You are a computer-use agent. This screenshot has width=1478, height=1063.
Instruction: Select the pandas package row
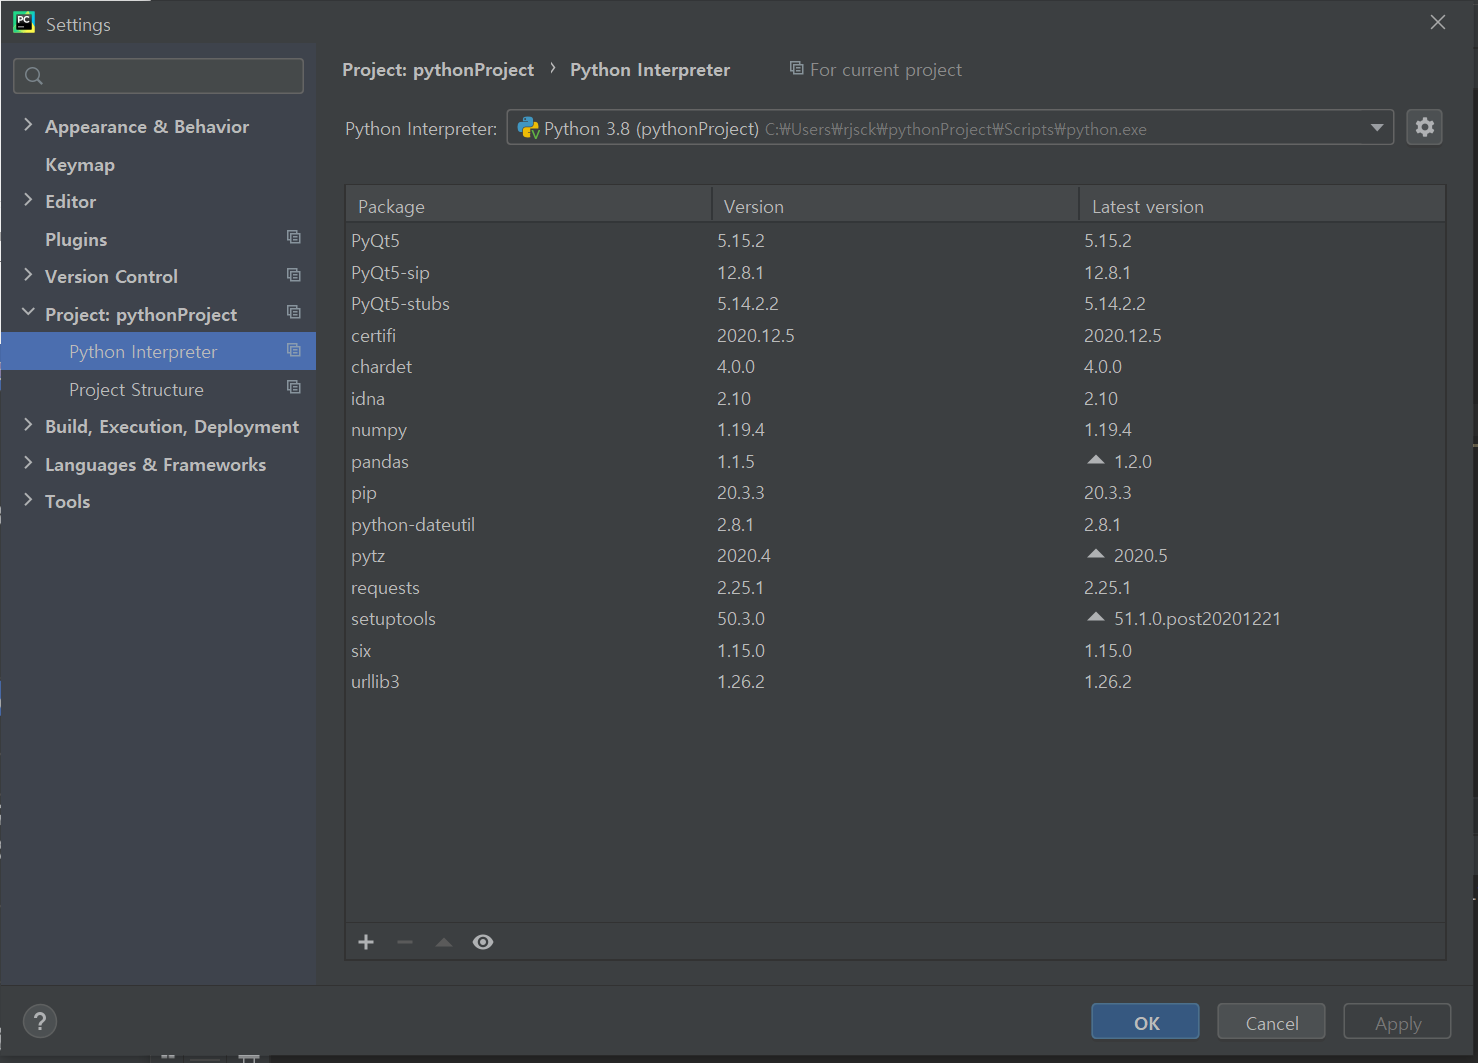[x=895, y=462]
